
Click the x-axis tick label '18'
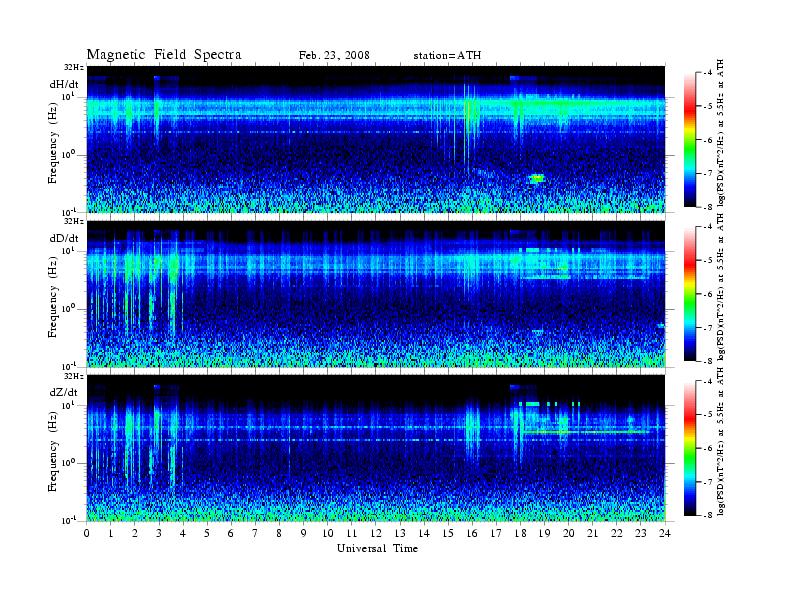(x=520, y=533)
